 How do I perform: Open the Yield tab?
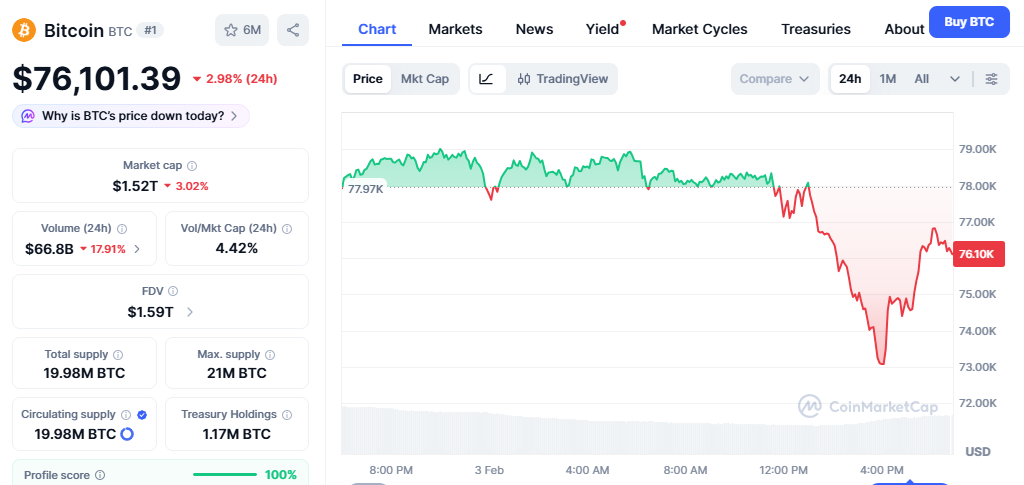(x=602, y=29)
